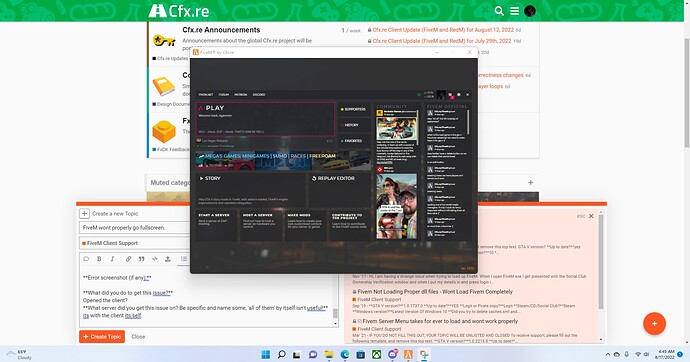The width and height of the screenshot is (690, 362).
Task: Insert a hyperlink using the link icon
Action: [x=128, y=259]
